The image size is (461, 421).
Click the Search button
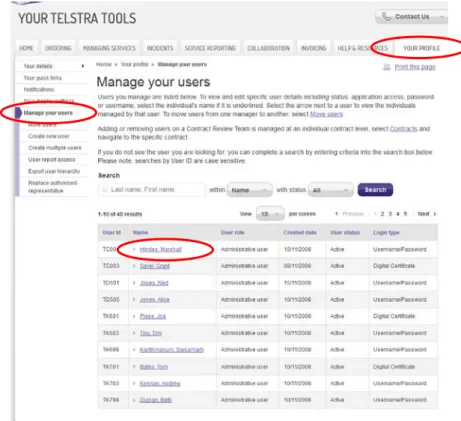[x=375, y=190]
